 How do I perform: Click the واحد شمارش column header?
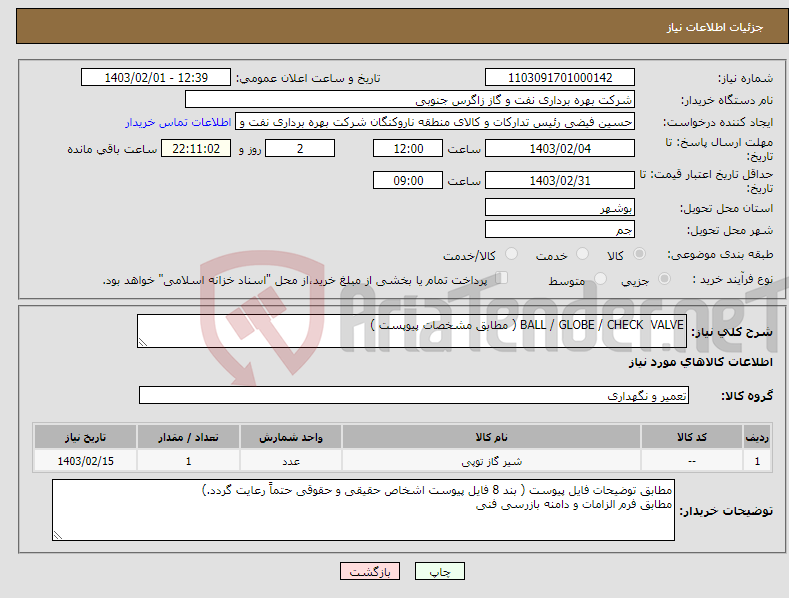pyautogui.click(x=291, y=437)
